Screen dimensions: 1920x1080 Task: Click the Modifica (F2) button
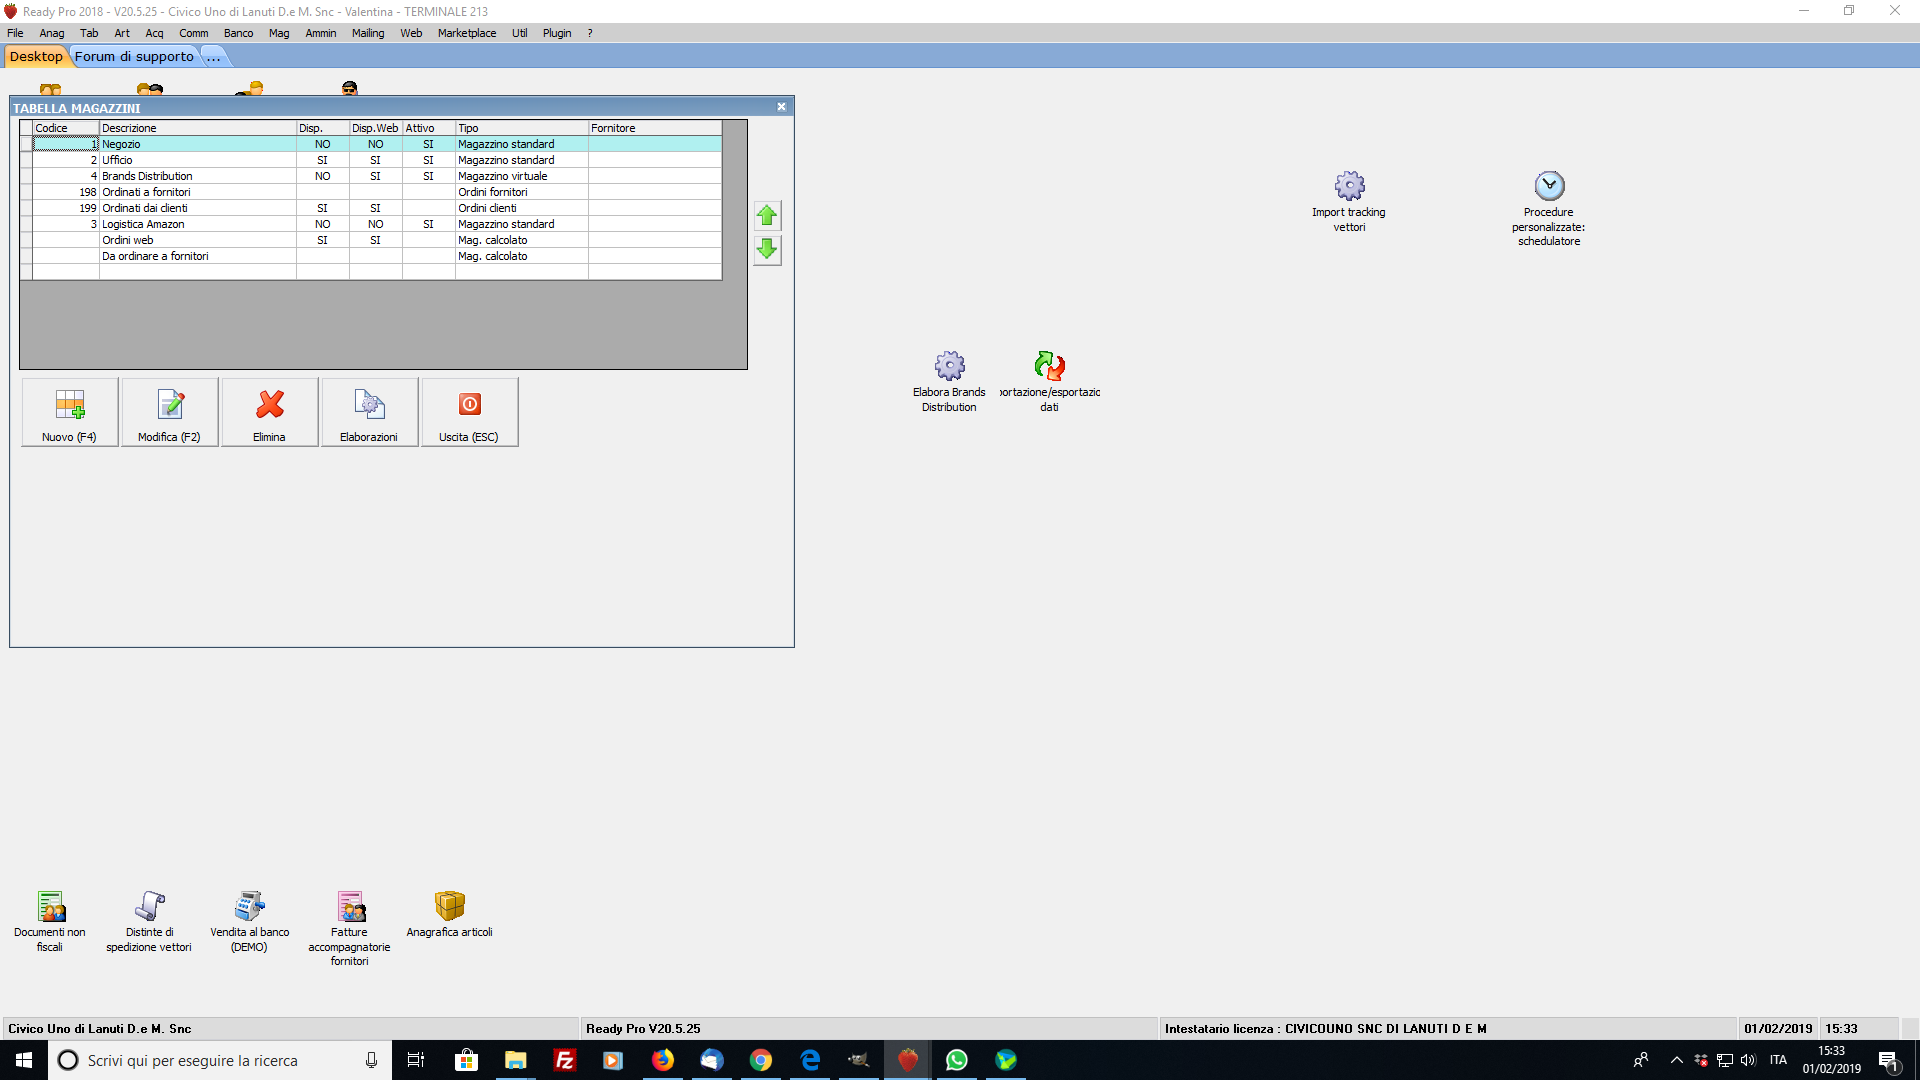pos(170,412)
